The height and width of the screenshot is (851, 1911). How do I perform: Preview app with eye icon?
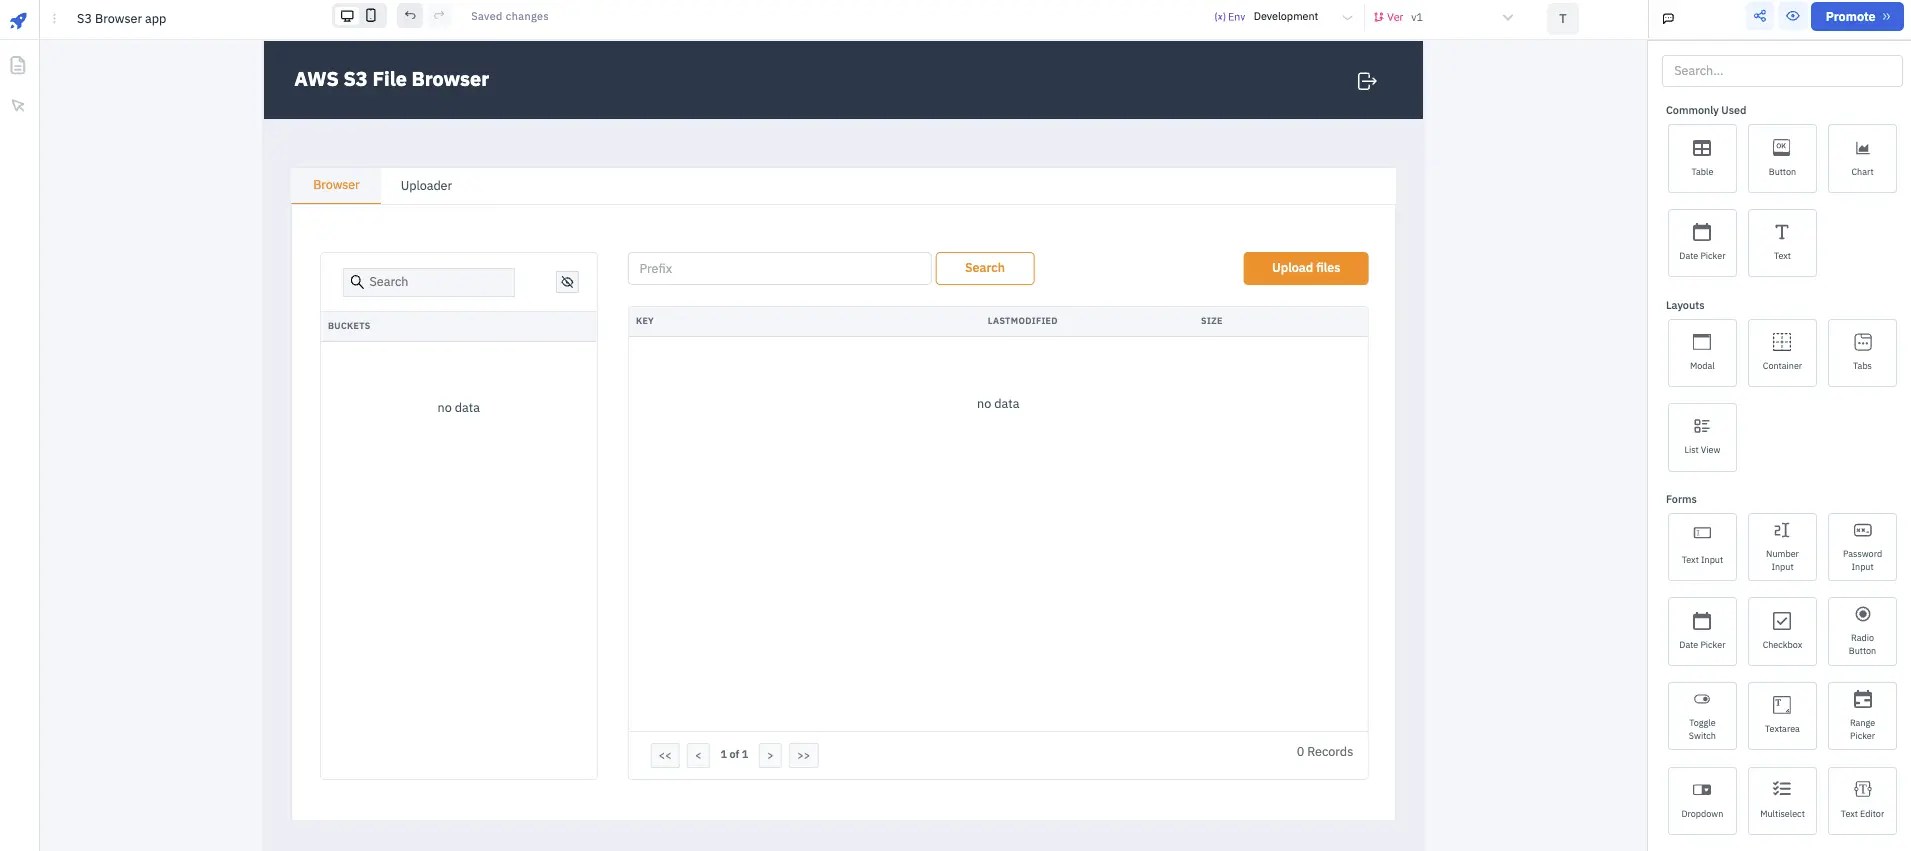[1793, 16]
